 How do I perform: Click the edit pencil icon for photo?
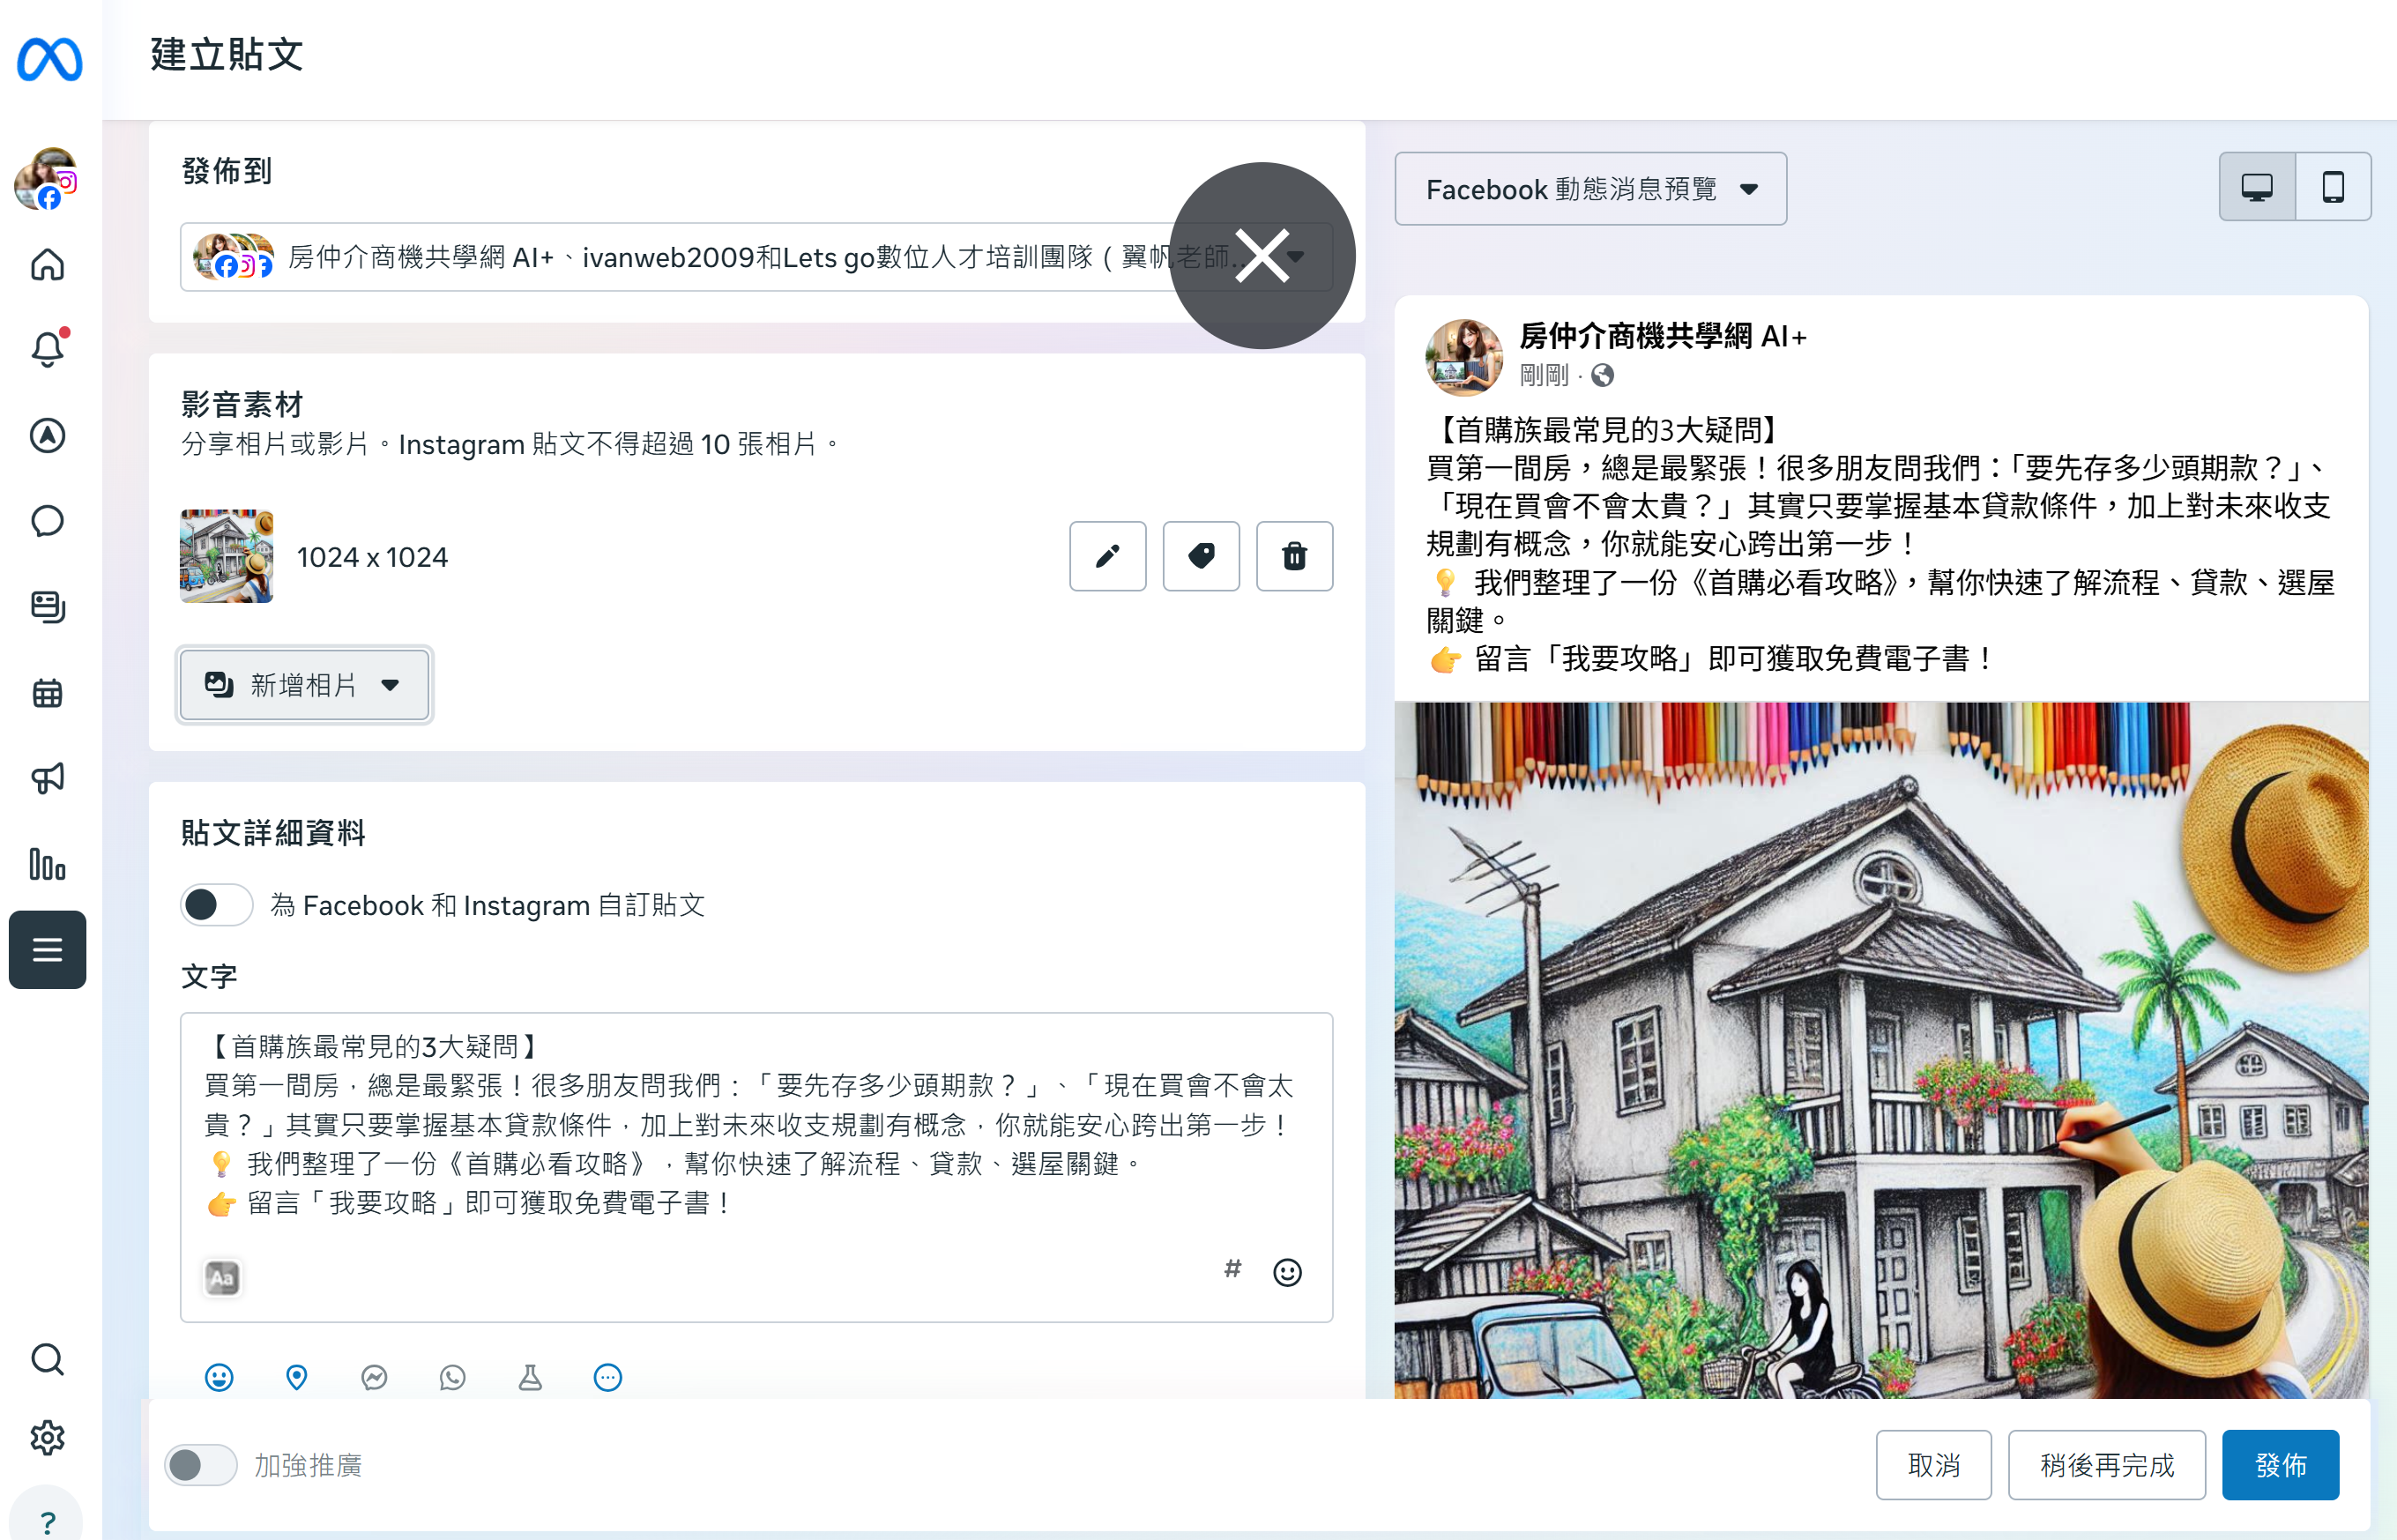click(1107, 556)
